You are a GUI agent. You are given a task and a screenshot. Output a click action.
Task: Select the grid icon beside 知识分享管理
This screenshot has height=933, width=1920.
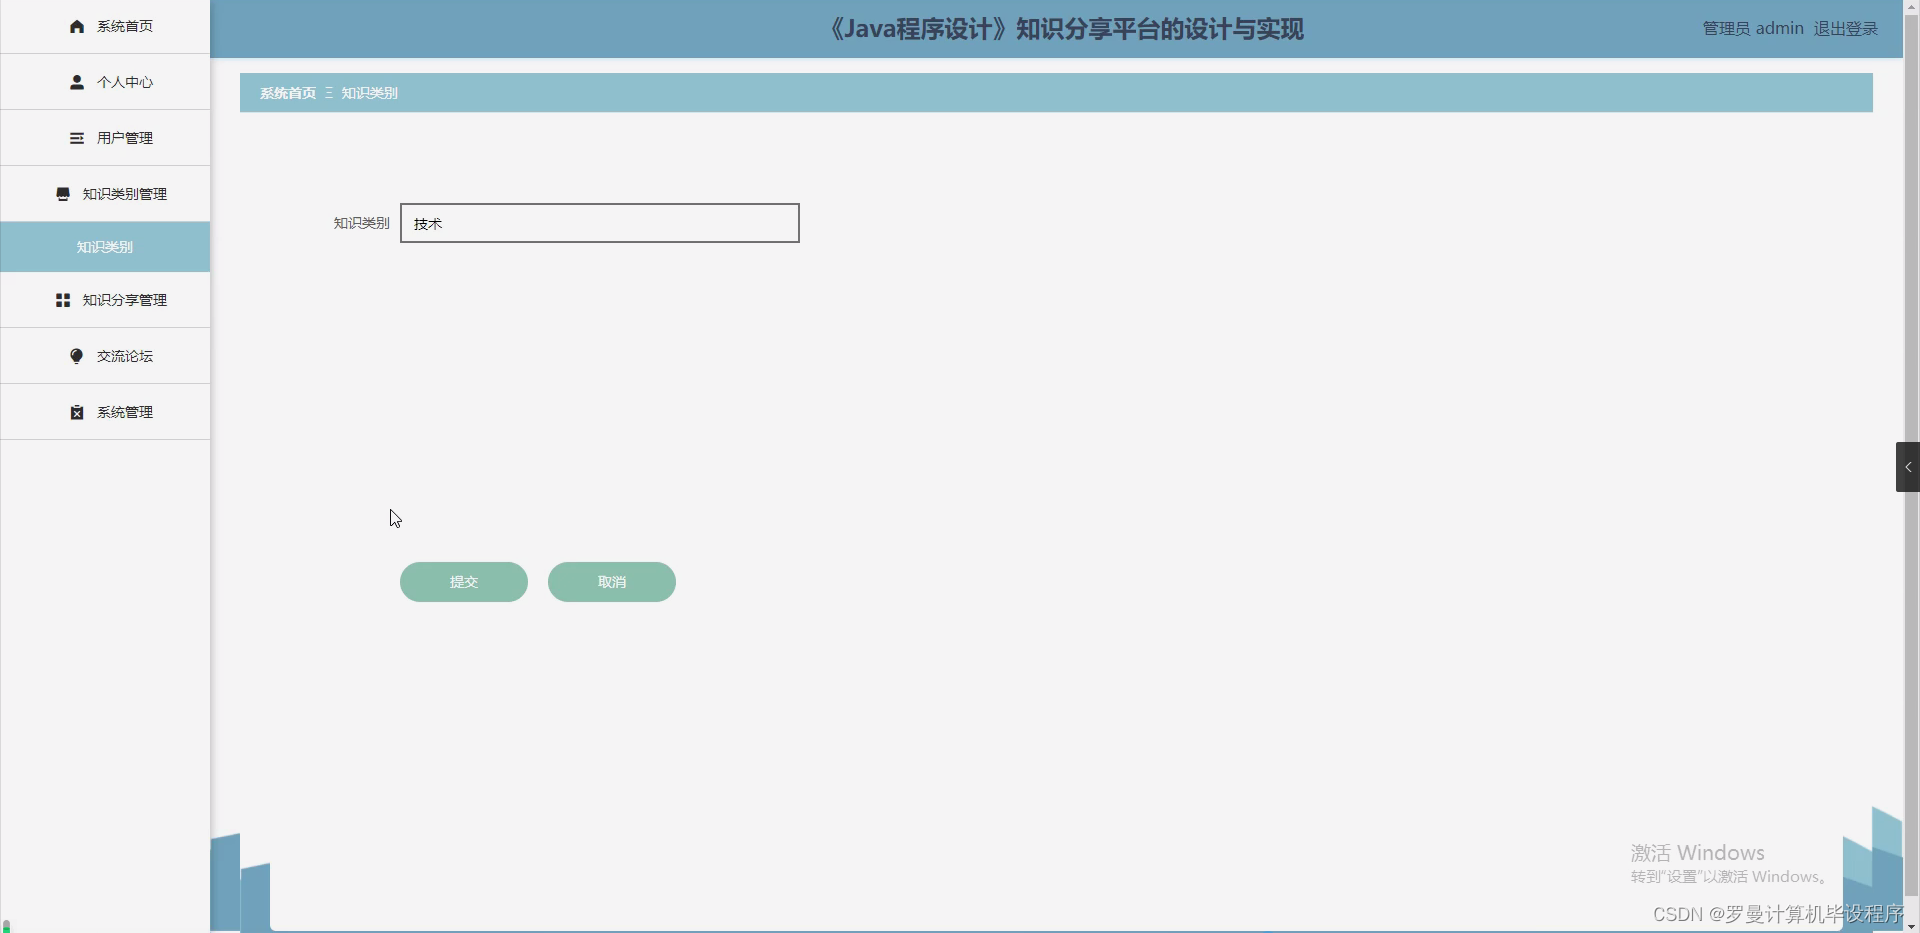coord(62,299)
